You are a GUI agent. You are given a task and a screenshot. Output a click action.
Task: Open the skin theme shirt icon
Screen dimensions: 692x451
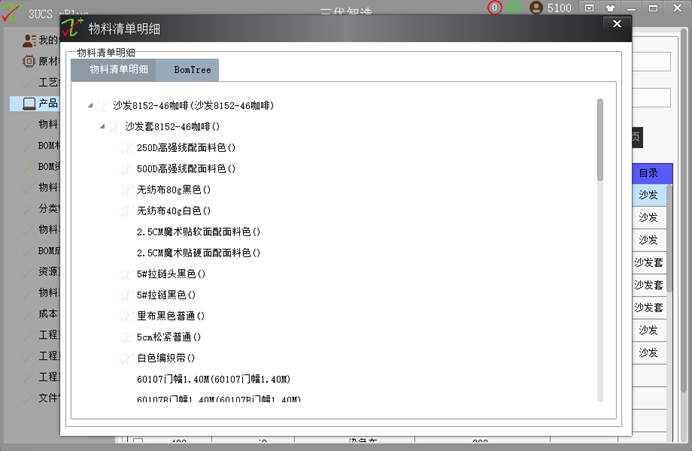tap(610, 8)
